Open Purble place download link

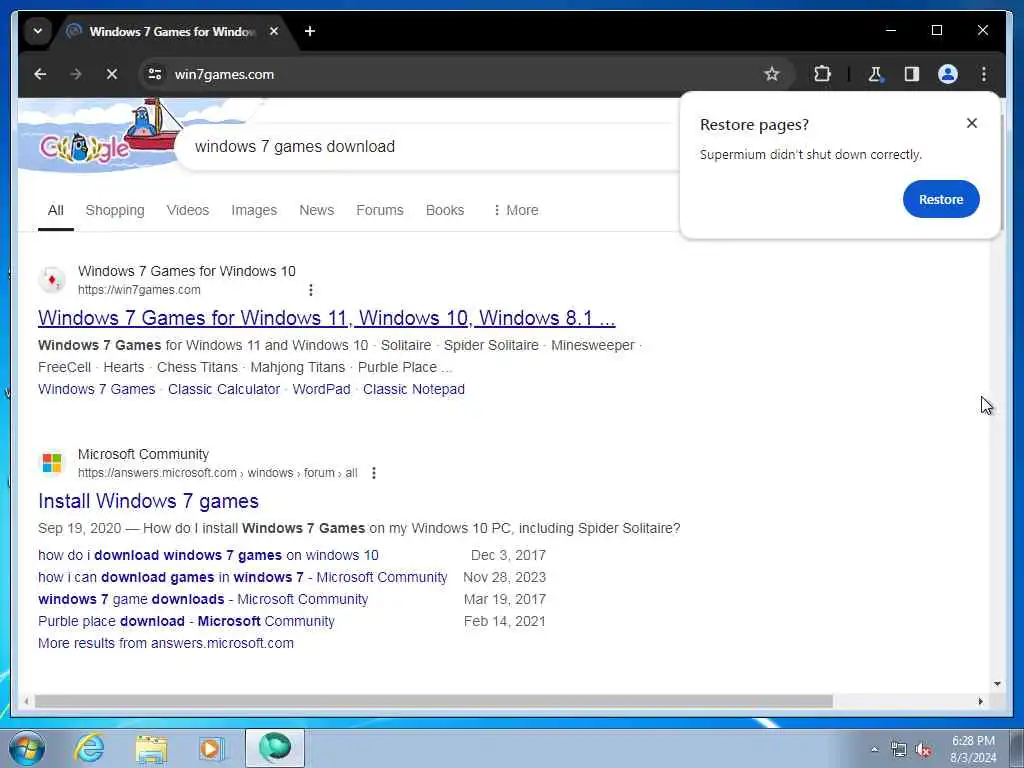[186, 622]
